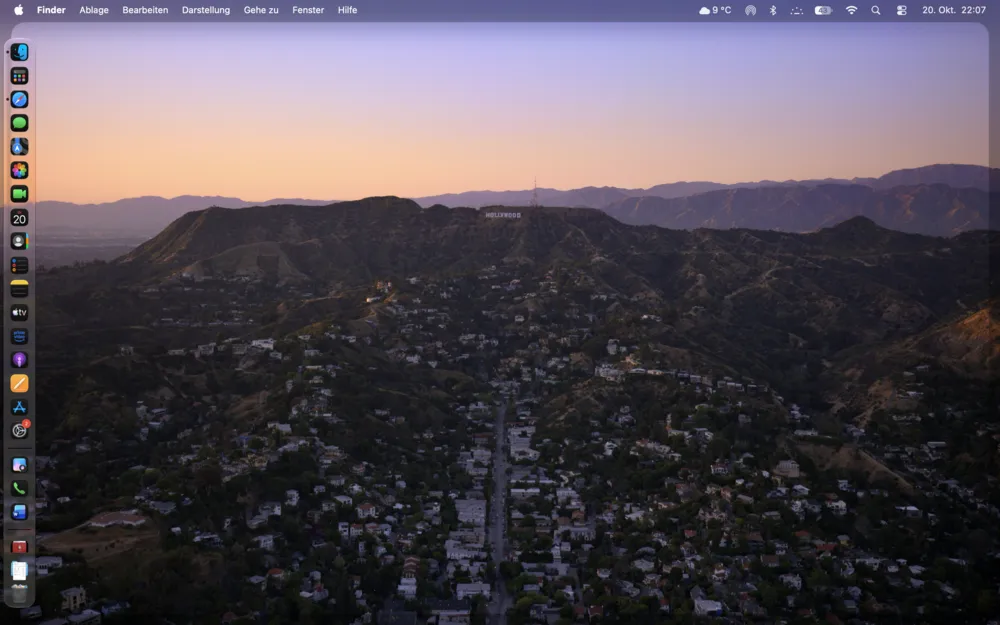
Task: Open System Settings with the red badge
Action: [x=19, y=430]
